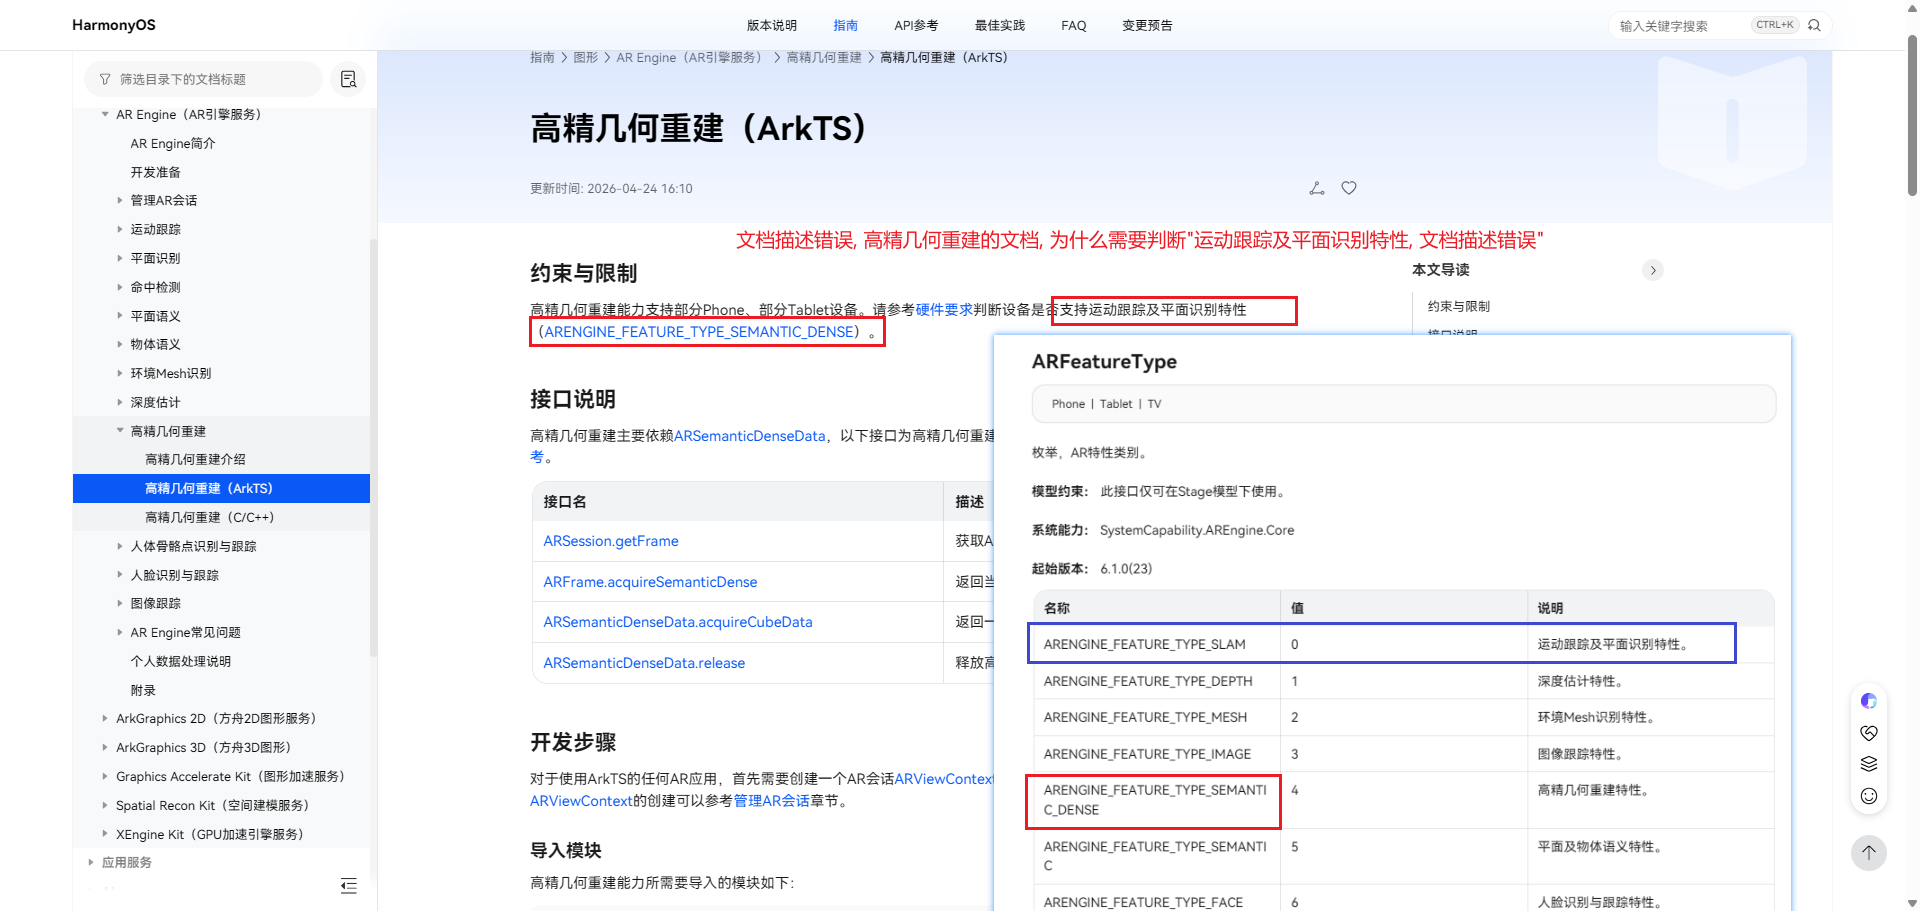Expand the 深度估计 tree node
The image size is (1920, 911).
[120, 402]
